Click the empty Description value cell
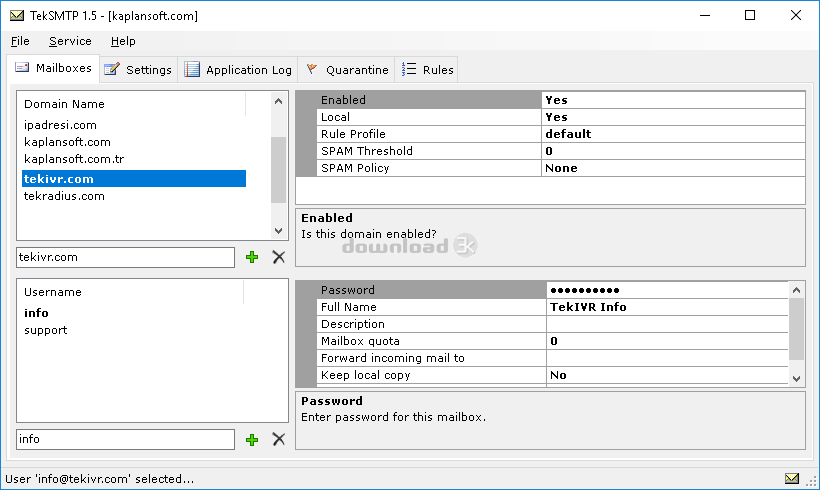Image resolution: width=820 pixels, height=490 pixels. click(667, 324)
